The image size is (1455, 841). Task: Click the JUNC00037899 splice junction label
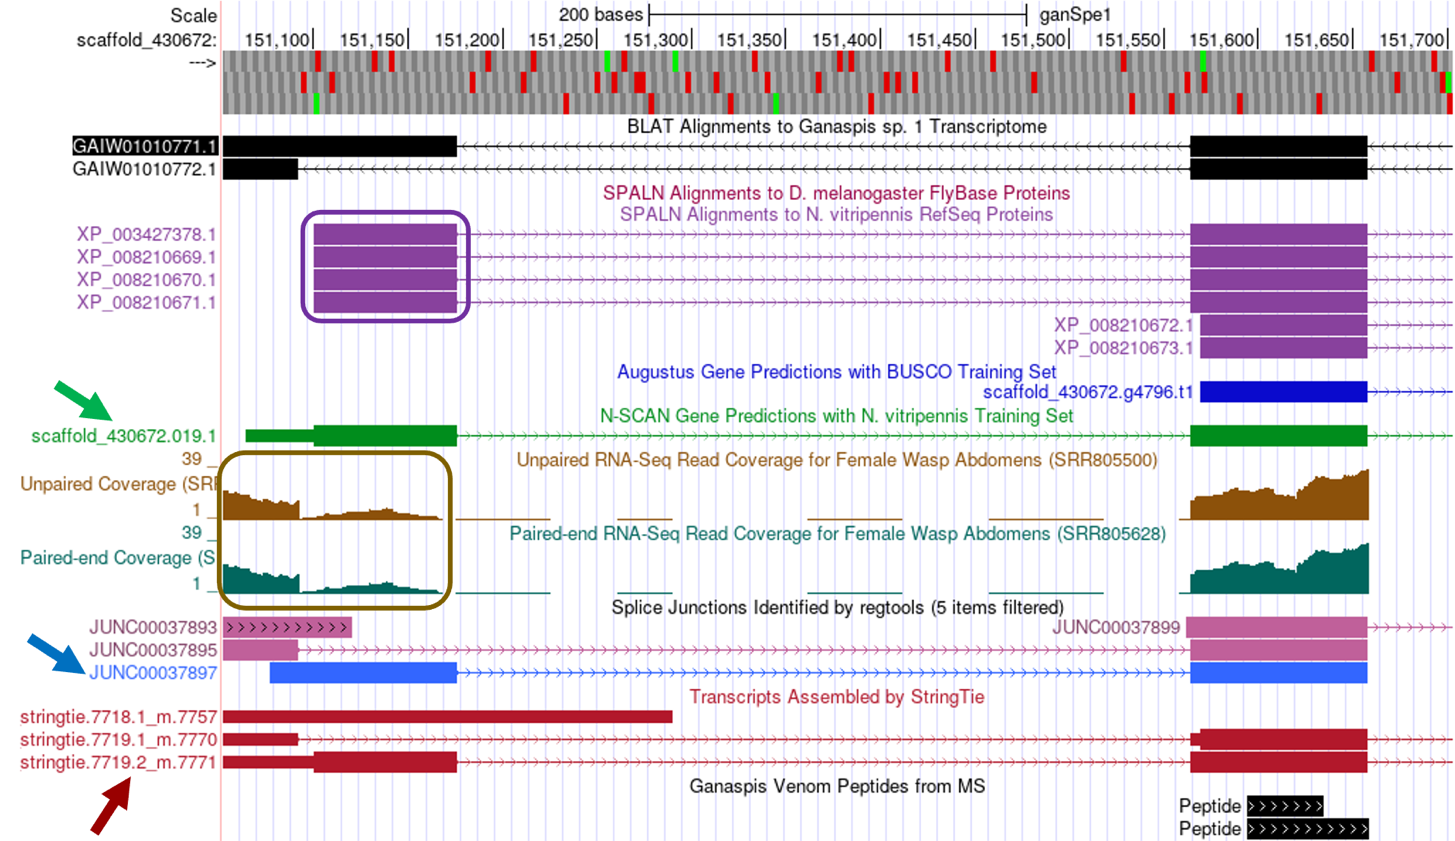1117,628
